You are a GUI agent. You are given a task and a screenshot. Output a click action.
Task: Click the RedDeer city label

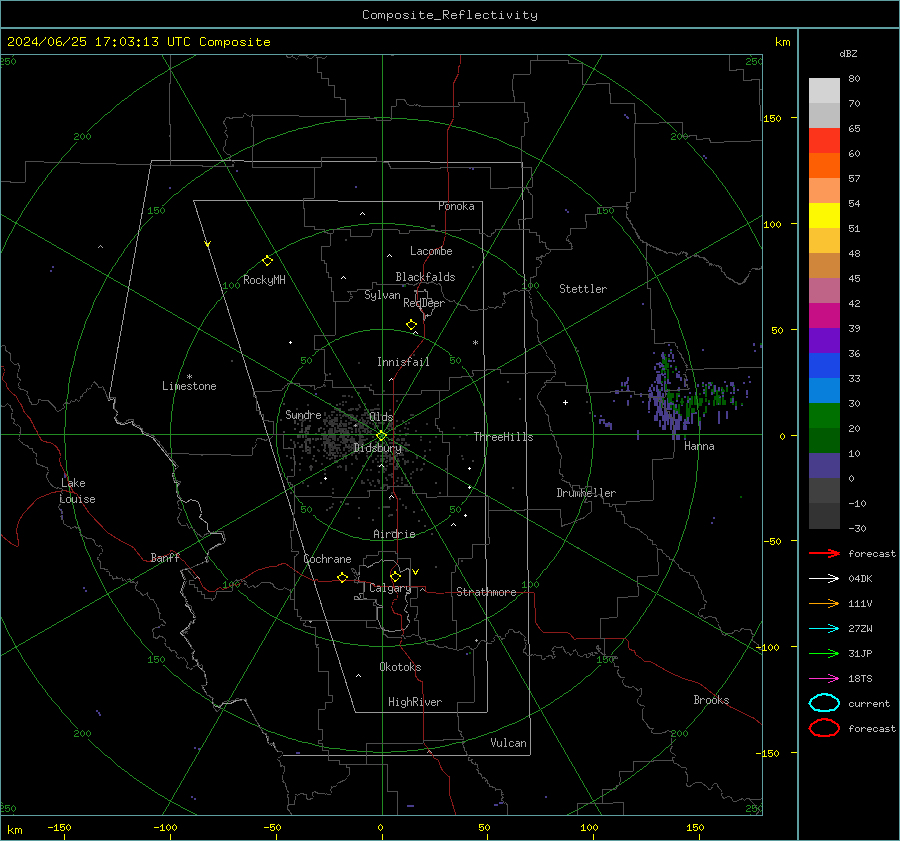point(424,303)
